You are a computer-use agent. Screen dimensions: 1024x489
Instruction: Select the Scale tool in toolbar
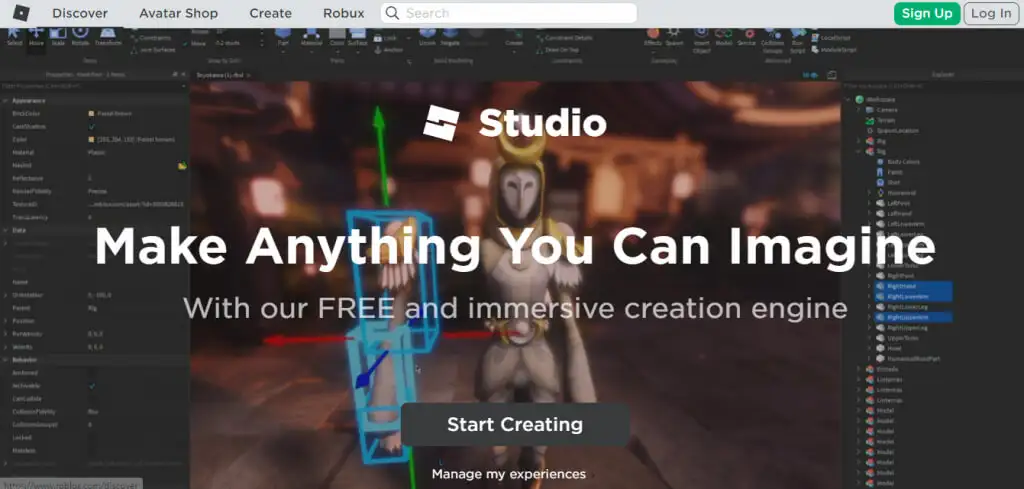(58, 38)
